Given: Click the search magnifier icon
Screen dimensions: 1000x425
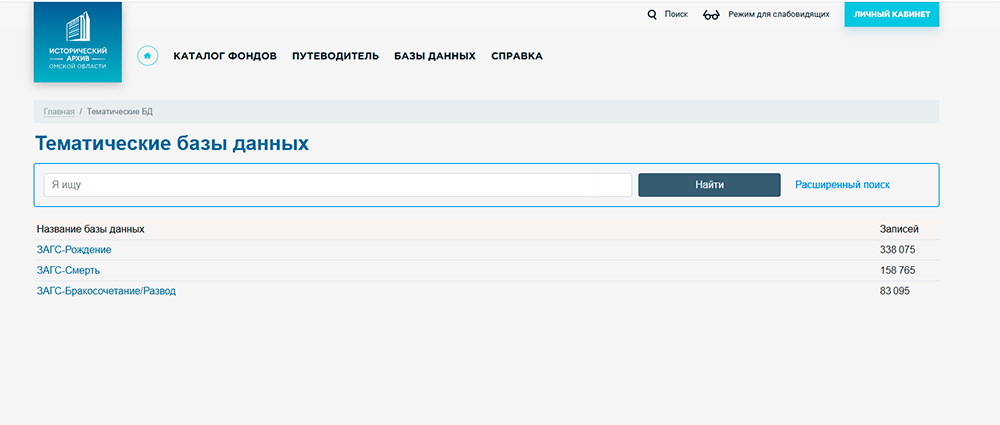Looking at the screenshot, I should click(x=652, y=14).
